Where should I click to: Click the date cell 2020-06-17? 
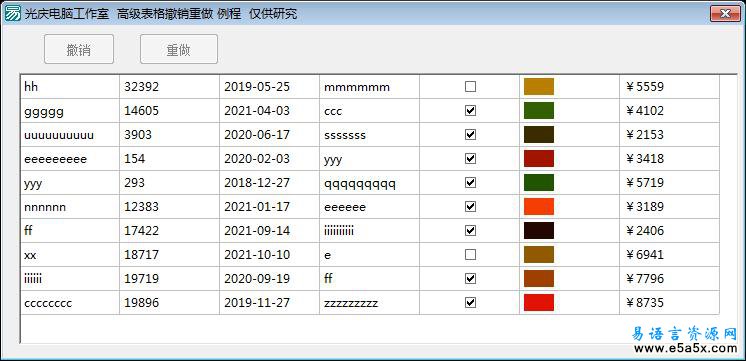(269, 135)
